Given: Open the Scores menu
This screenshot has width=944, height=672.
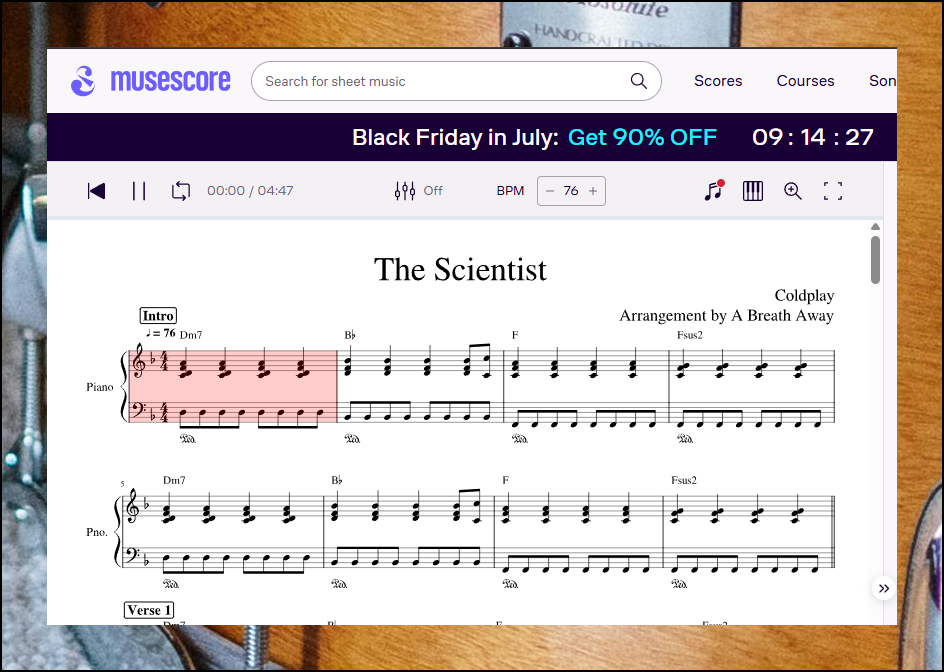Looking at the screenshot, I should [x=718, y=81].
